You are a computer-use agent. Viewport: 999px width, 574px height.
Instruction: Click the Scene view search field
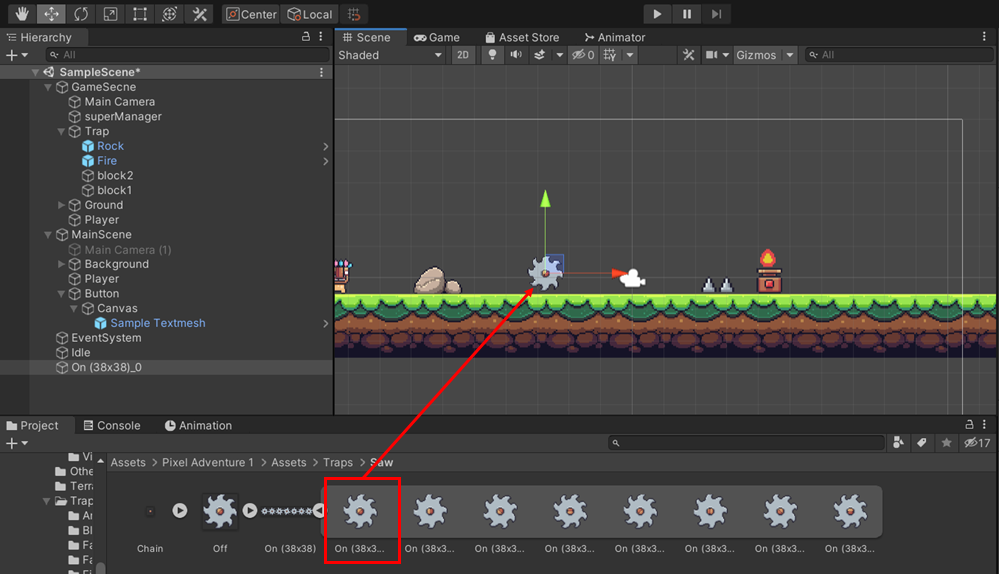[898, 55]
